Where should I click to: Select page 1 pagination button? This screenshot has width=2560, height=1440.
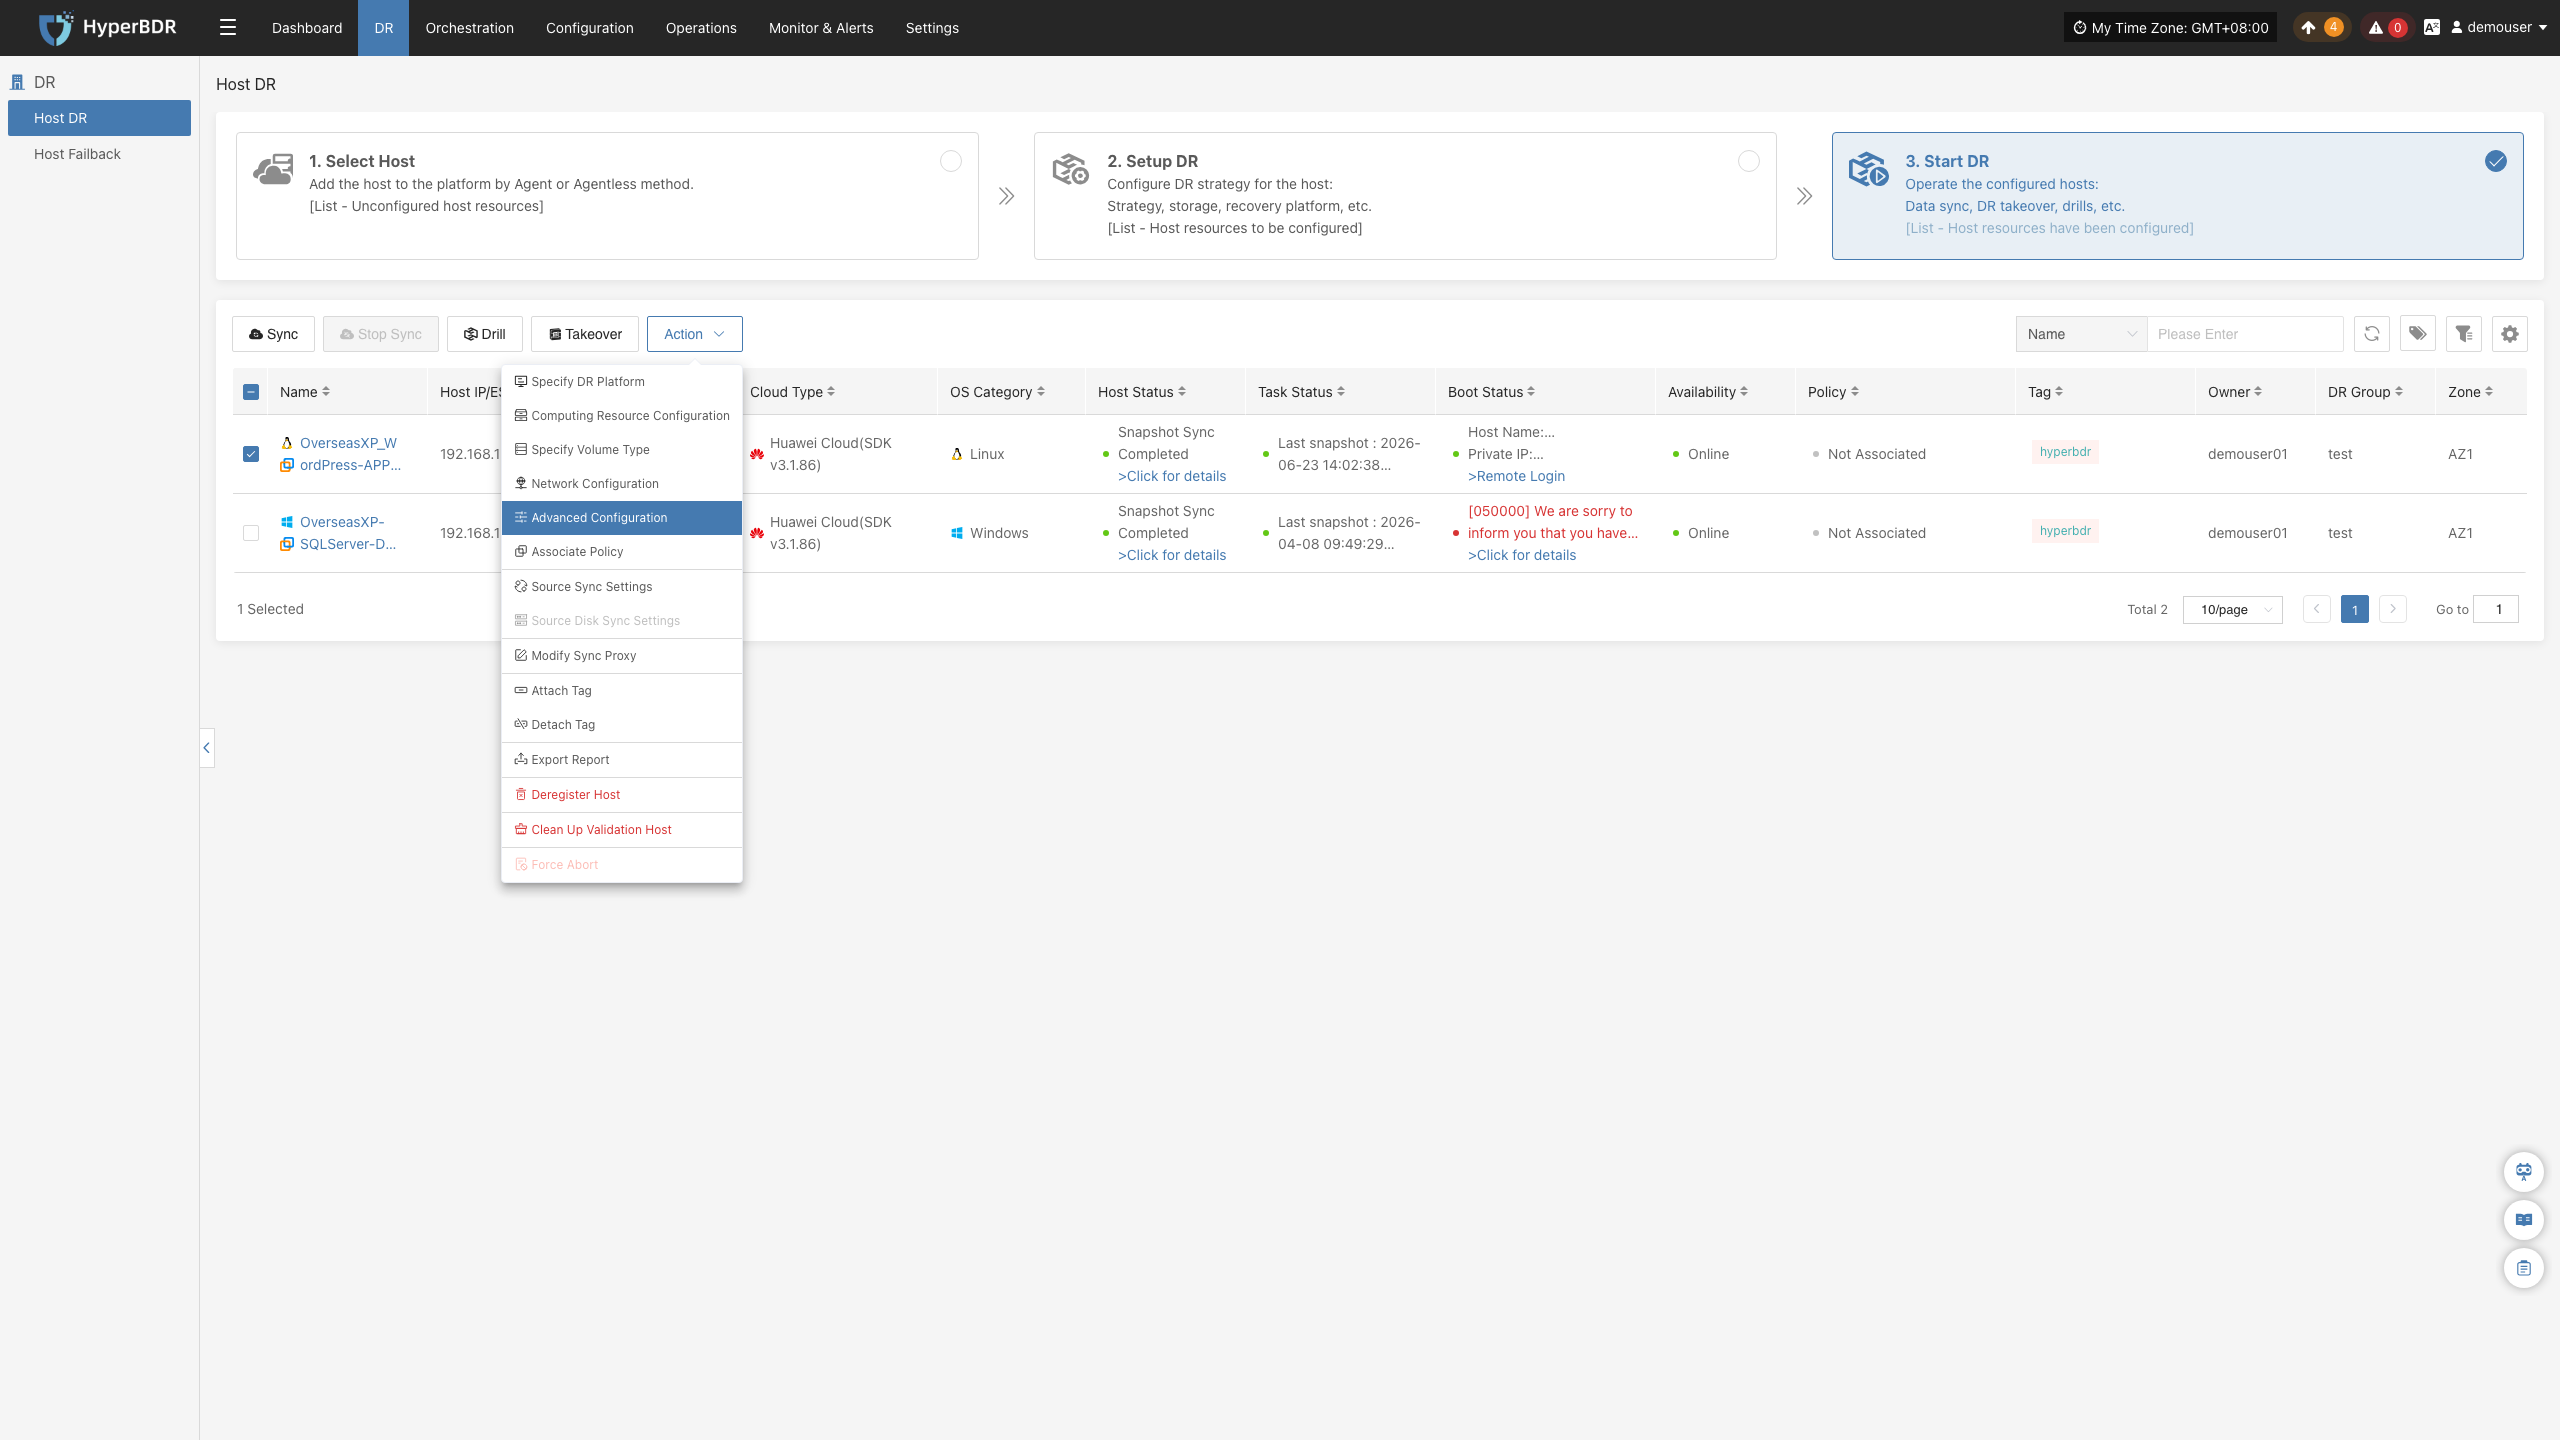2354,609
